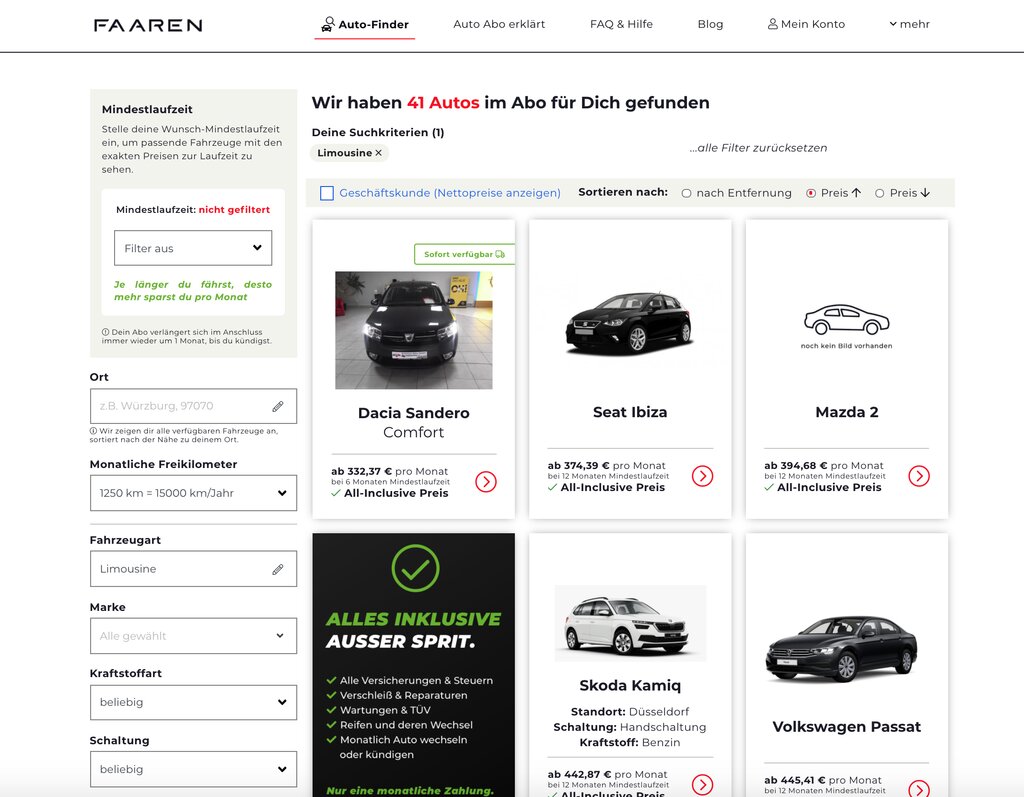1024x797 pixels.
Task: Open the Blog menu item
Action: [710, 24]
